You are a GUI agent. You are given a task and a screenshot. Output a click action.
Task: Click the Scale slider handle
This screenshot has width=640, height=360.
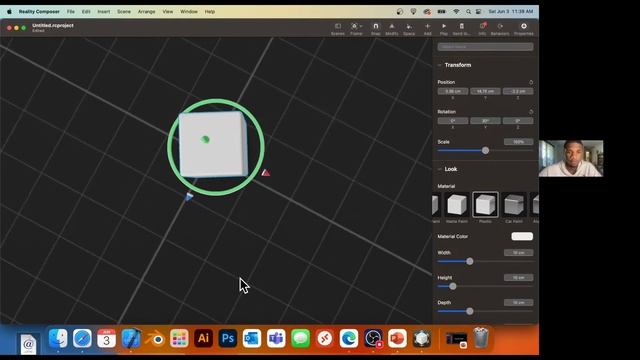[485, 151]
